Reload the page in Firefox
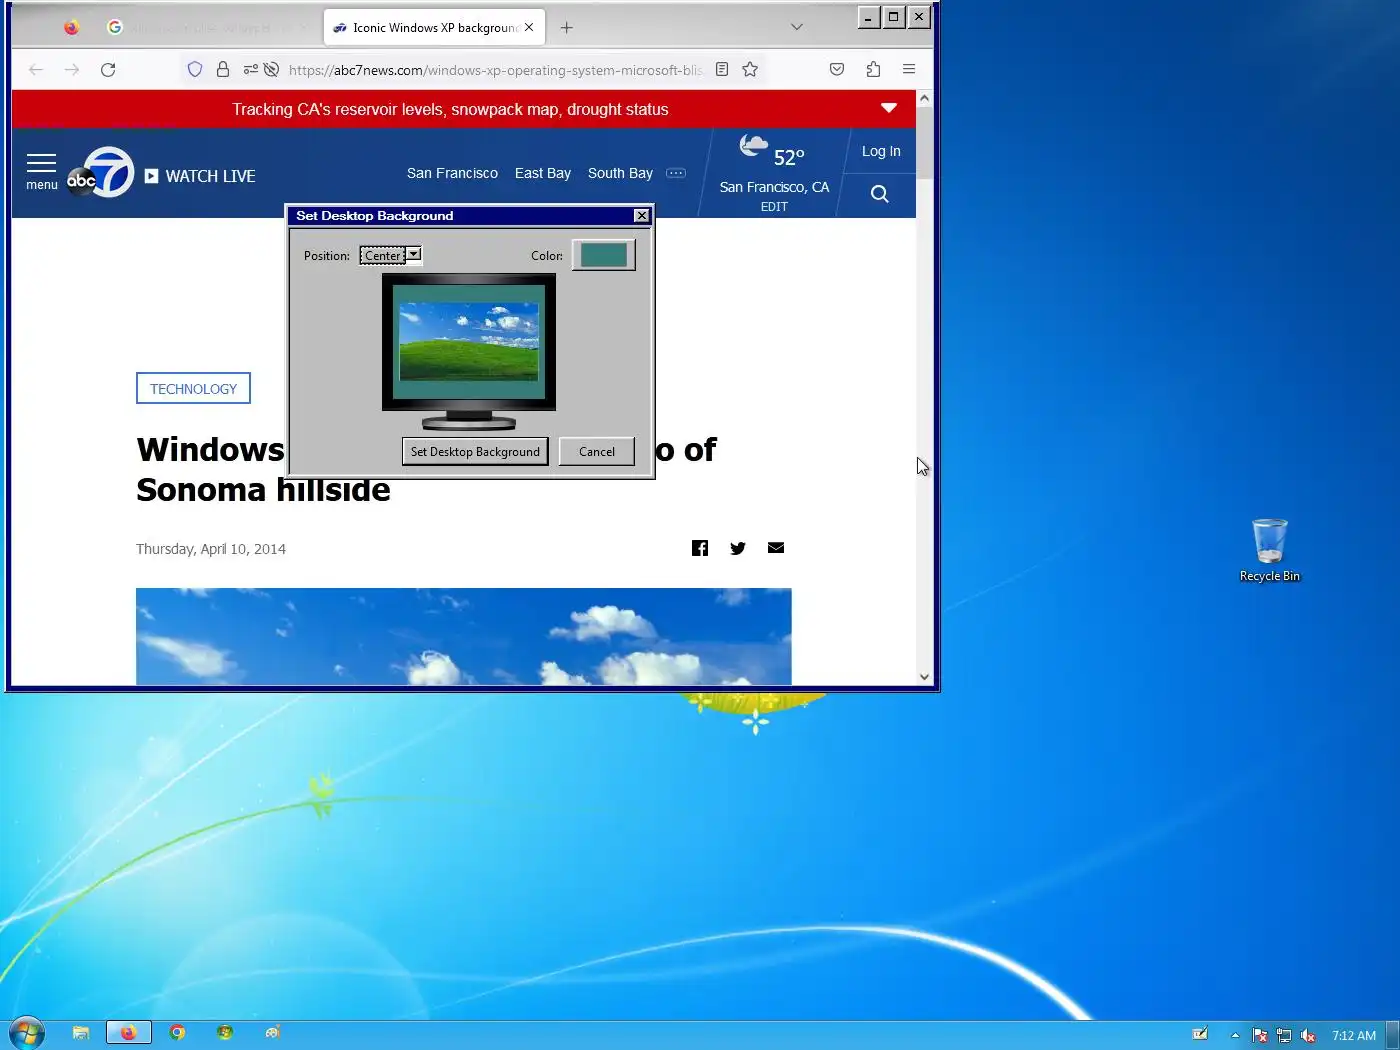 pyautogui.click(x=108, y=69)
